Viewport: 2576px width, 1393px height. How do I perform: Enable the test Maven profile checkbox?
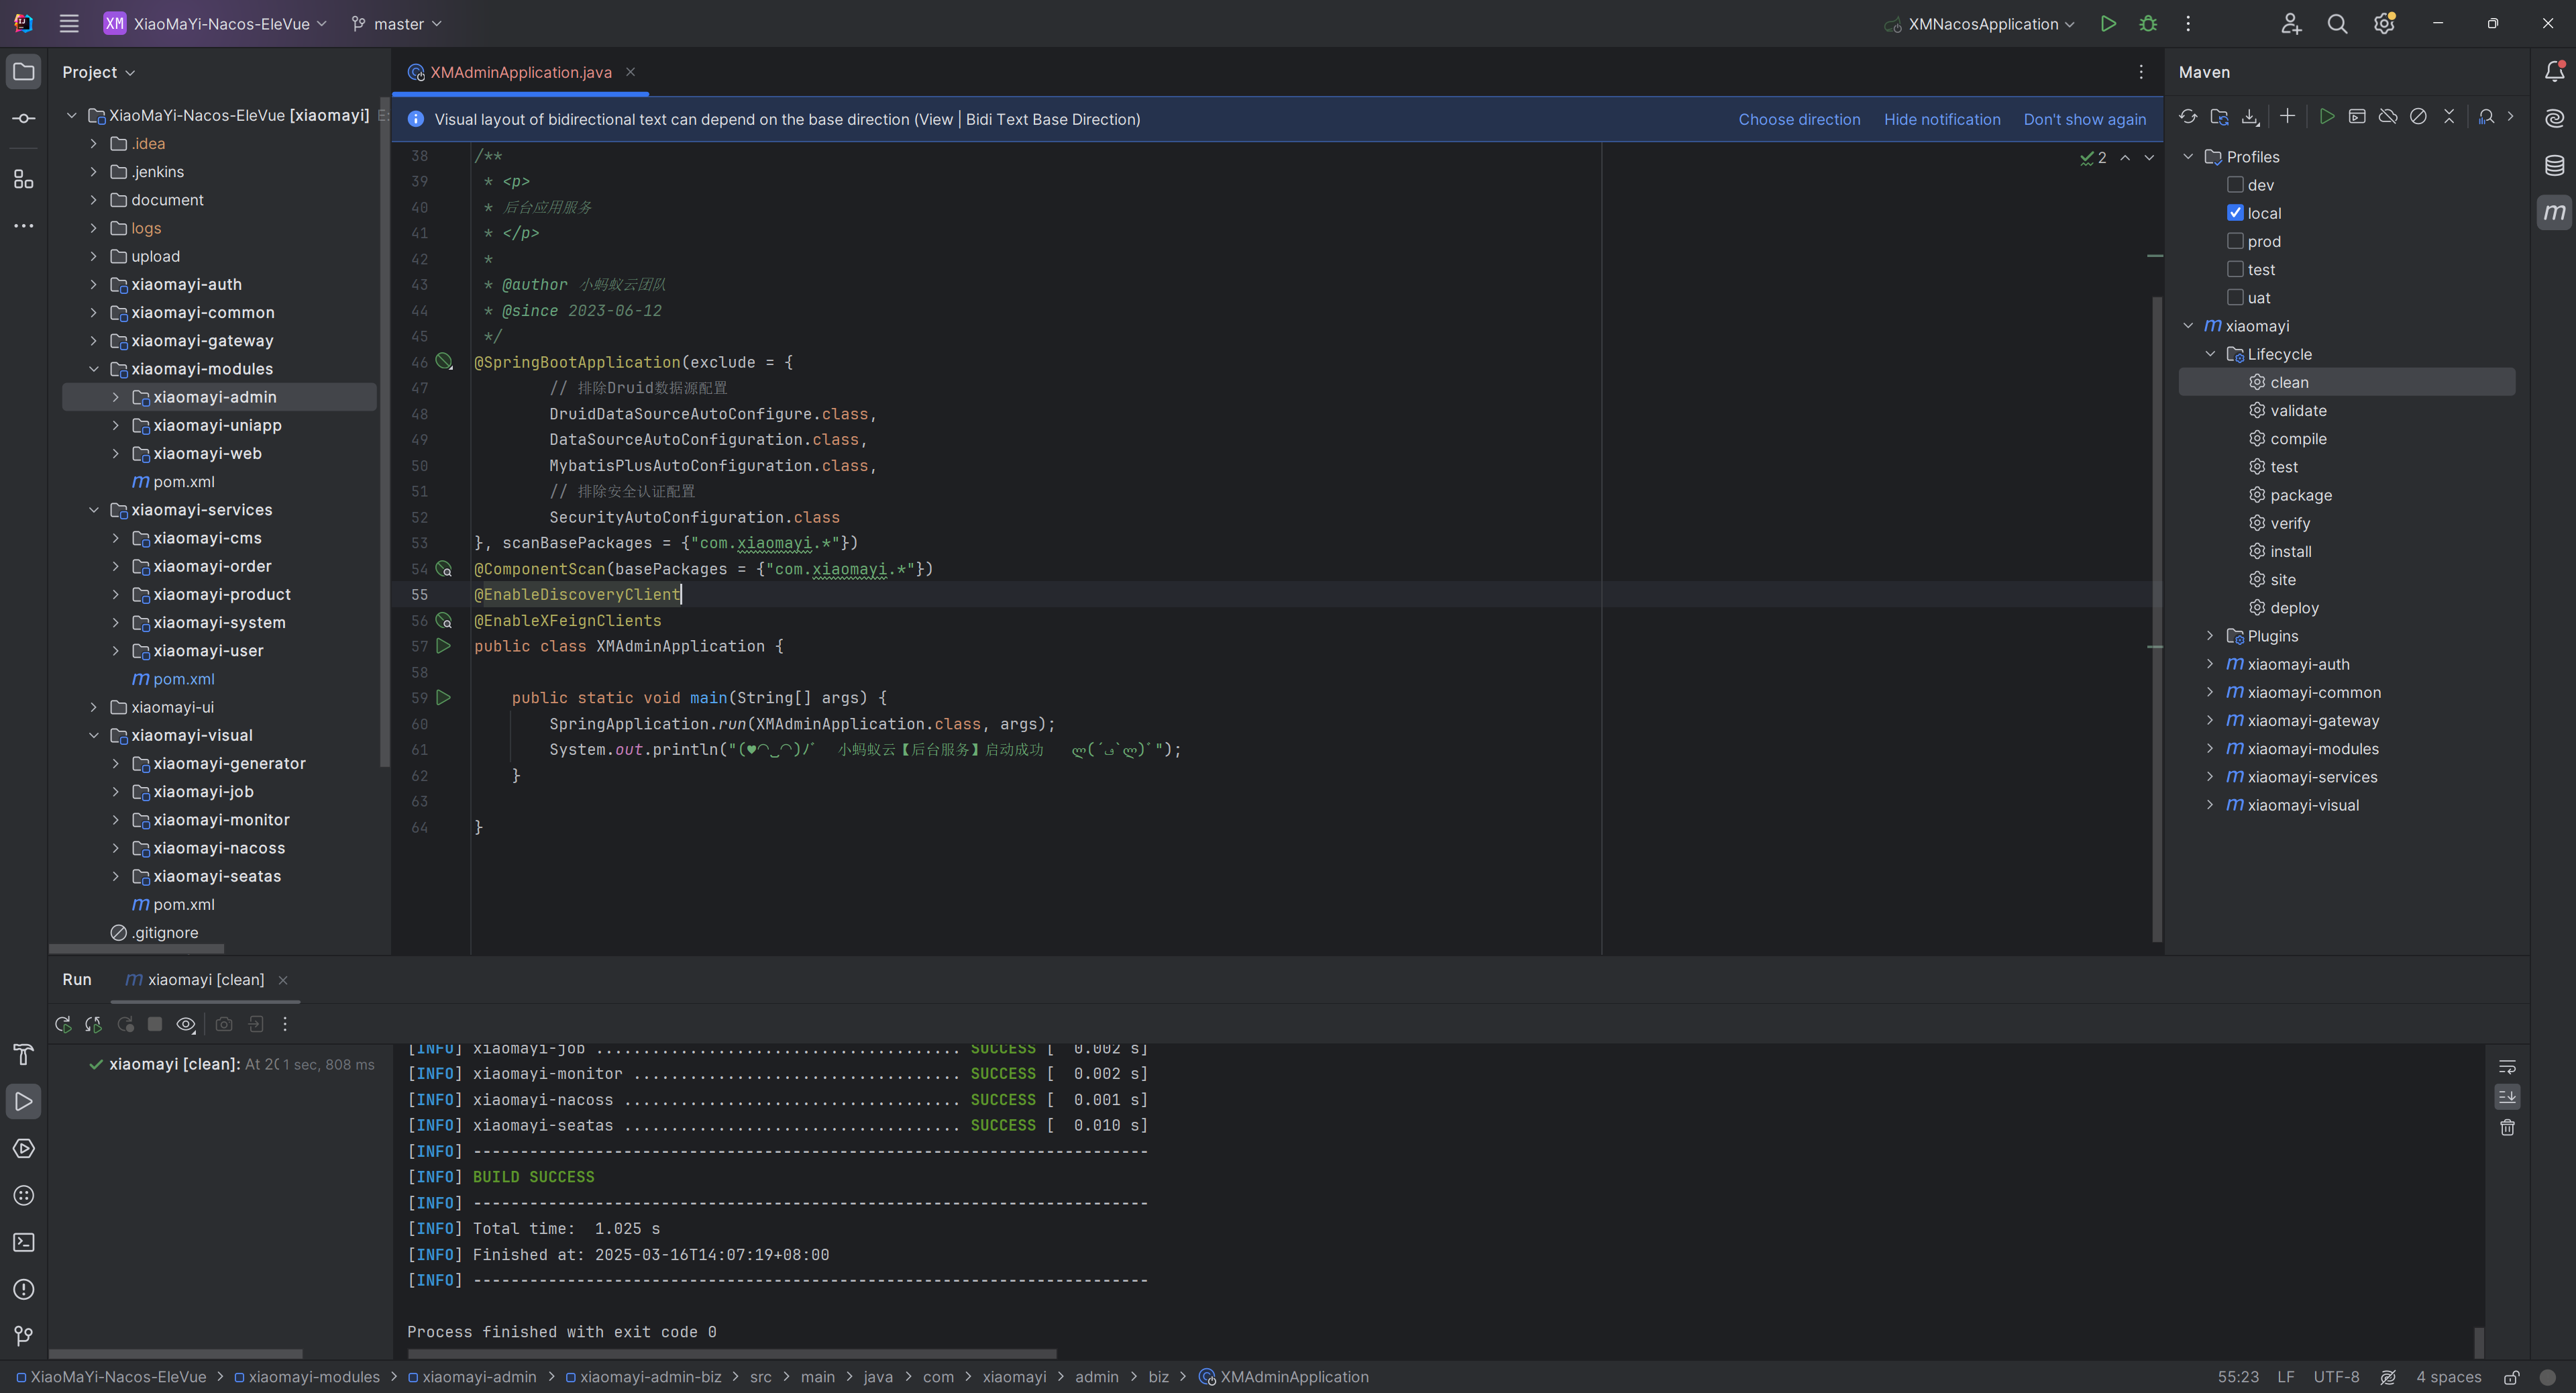coord(2235,269)
